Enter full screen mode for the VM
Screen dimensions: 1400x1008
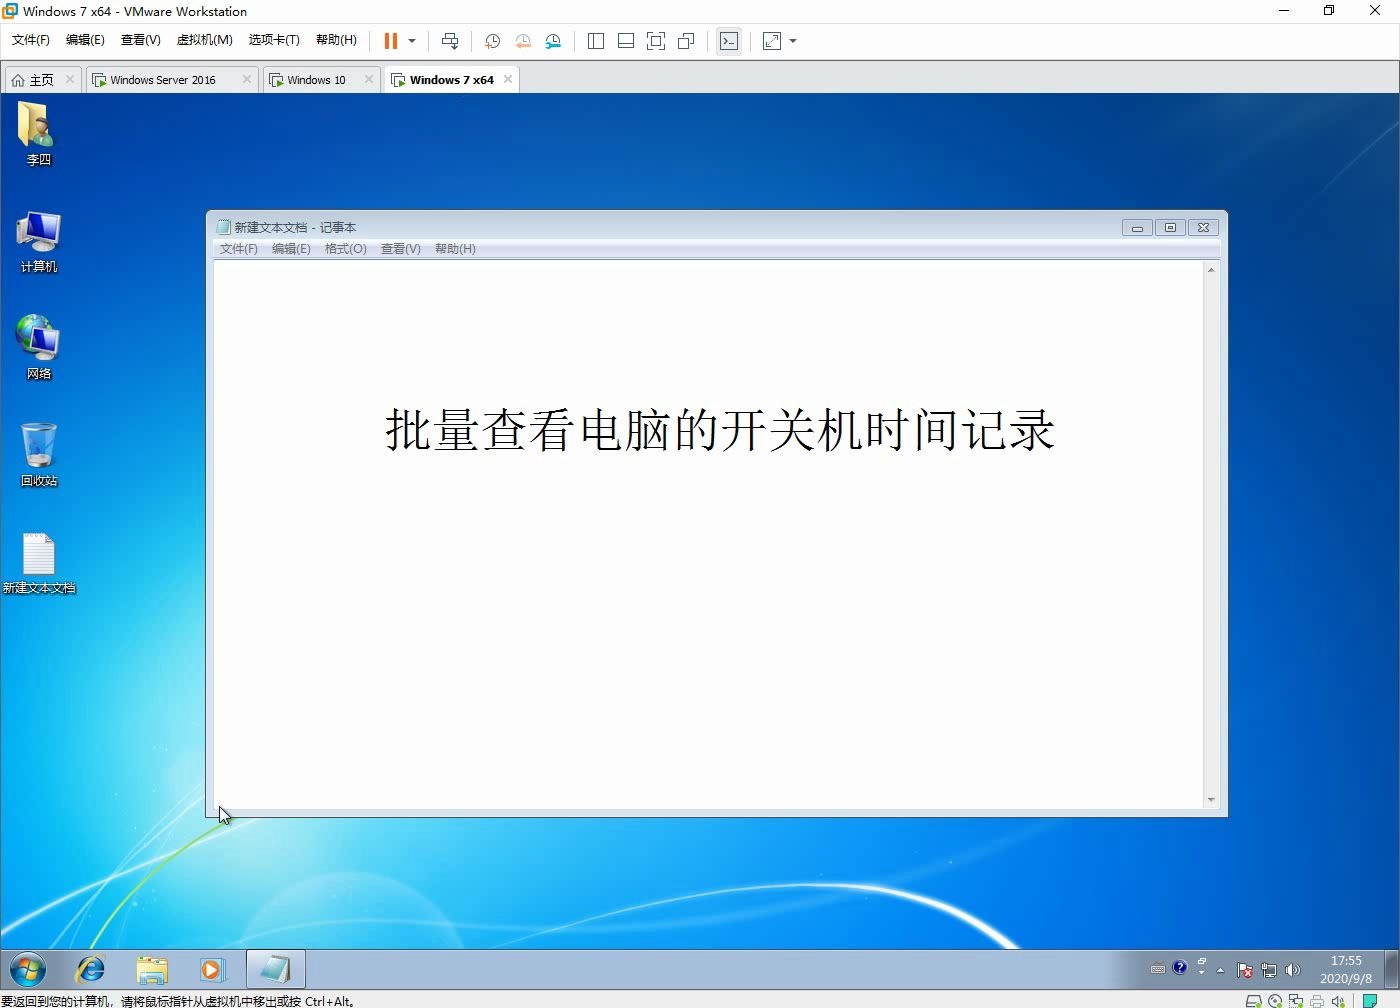click(x=656, y=41)
